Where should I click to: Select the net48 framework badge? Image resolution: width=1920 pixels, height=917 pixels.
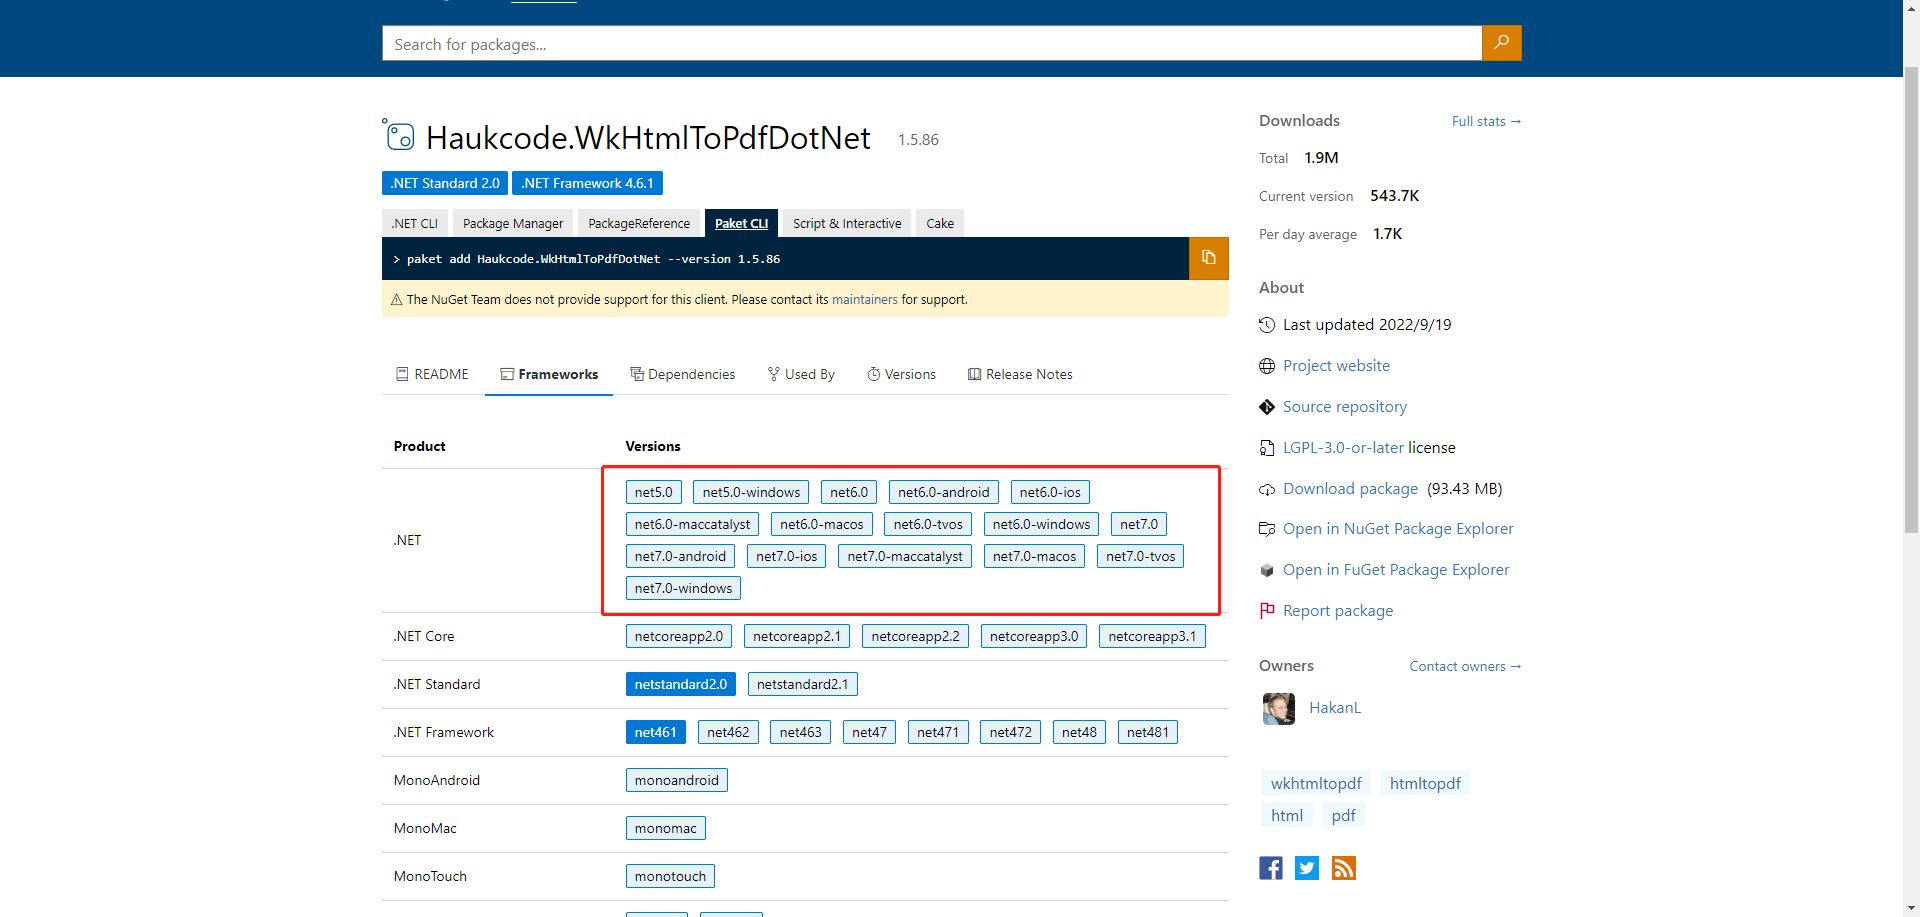click(1079, 732)
